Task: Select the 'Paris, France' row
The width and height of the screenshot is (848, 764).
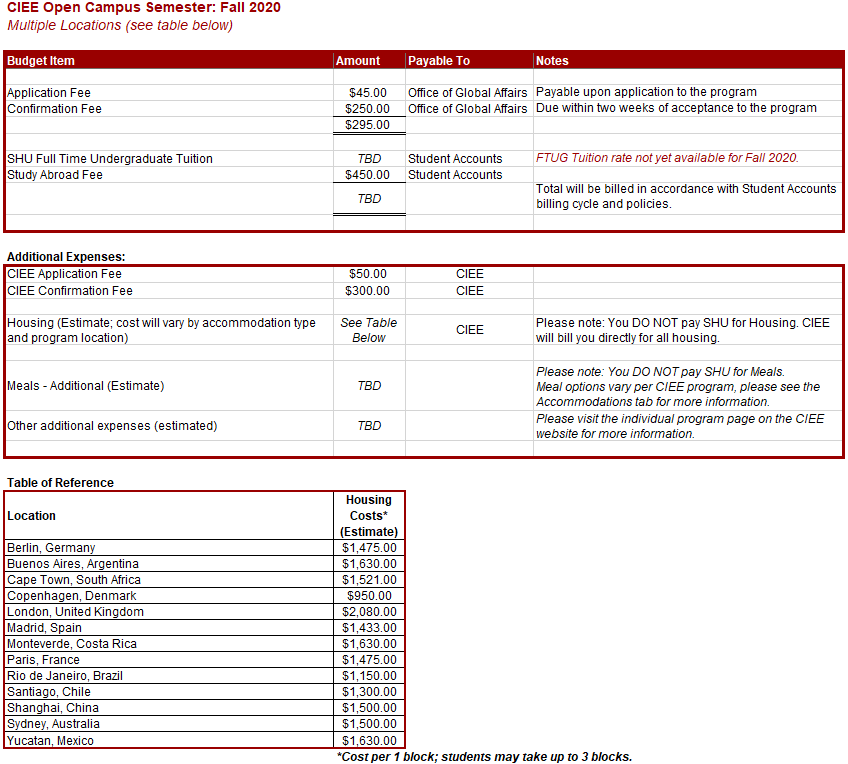Action: point(204,660)
